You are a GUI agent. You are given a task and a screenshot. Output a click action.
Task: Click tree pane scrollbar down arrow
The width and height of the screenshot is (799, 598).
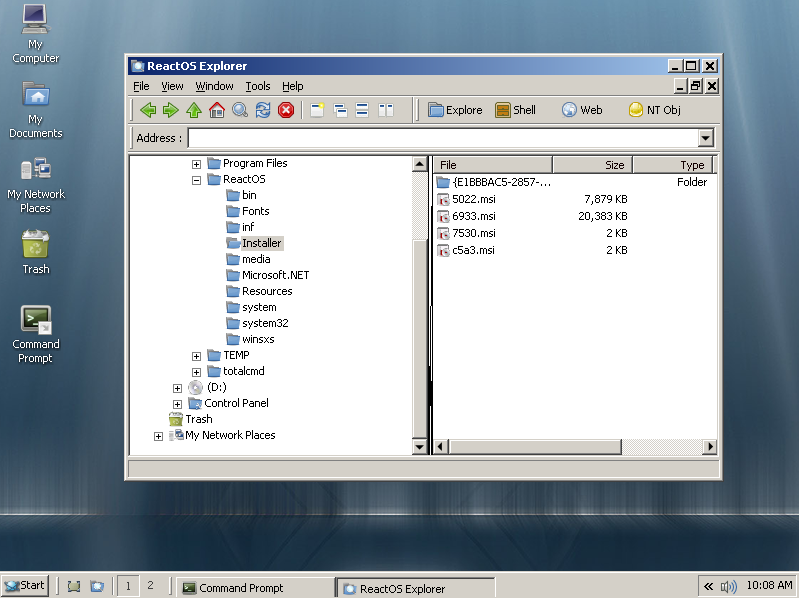[x=419, y=447]
